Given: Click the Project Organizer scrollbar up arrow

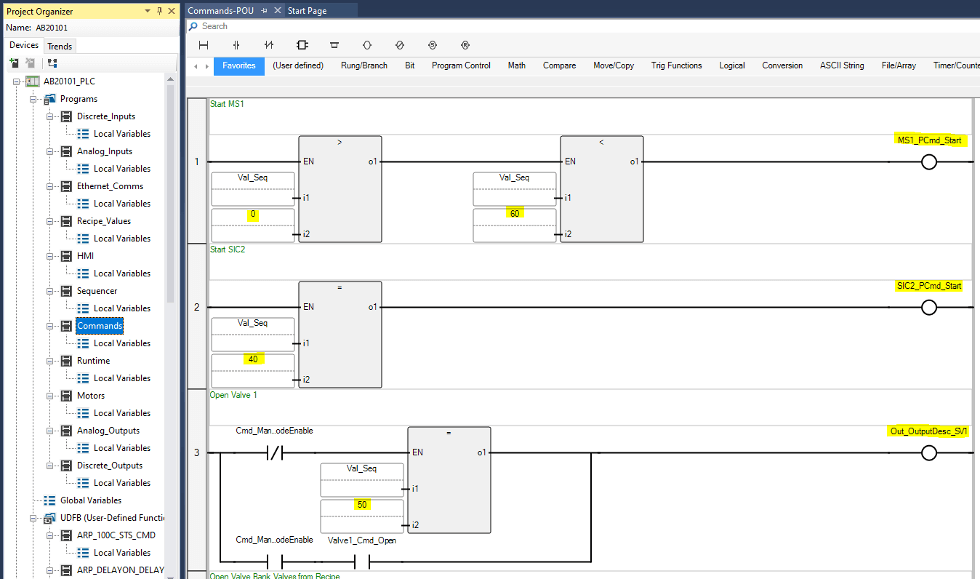Looking at the screenshot, I should (170, 79).
